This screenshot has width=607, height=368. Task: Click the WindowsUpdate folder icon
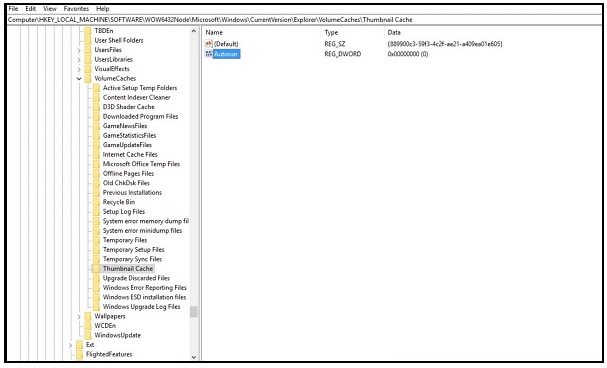(88, 335)
